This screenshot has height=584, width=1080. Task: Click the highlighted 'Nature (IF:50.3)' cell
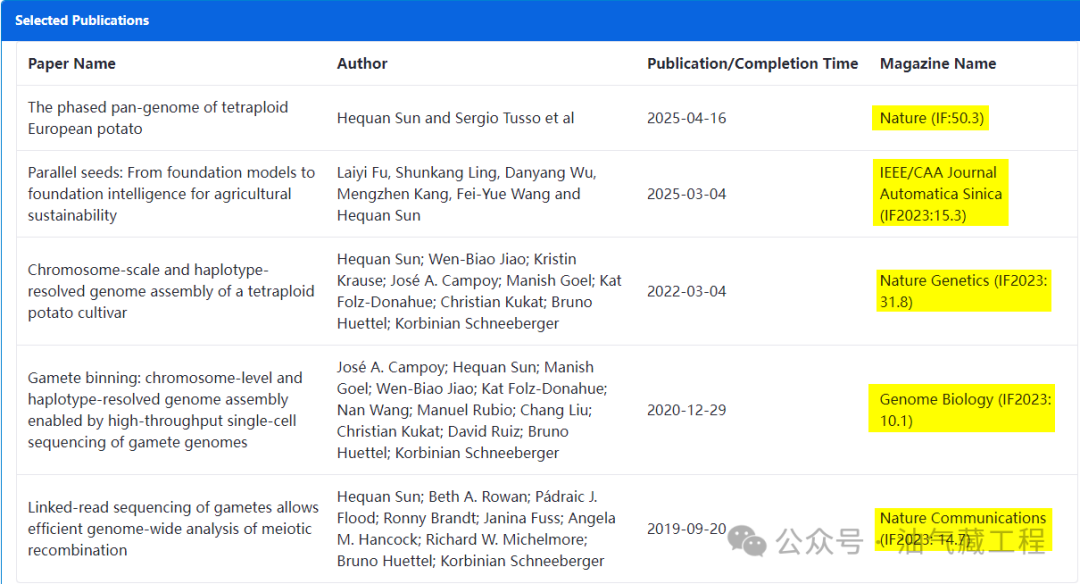click(931, 118)
